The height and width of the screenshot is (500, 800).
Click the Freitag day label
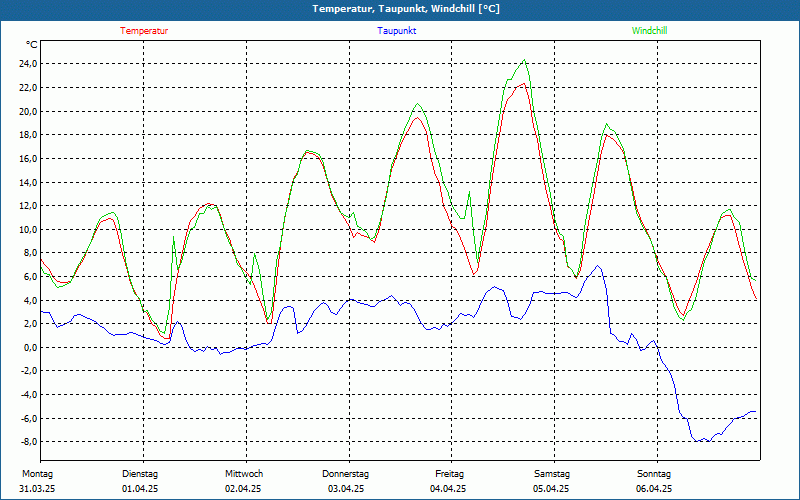pyautogui.click(x=449, y=474)
